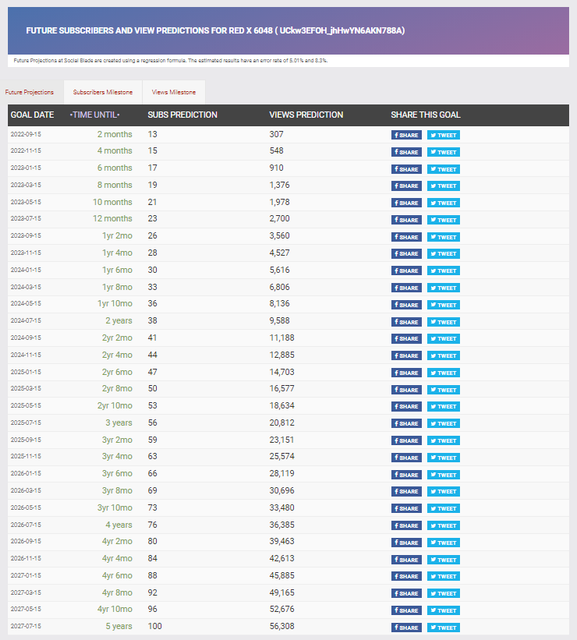Screen dimensions: 577x640
Task: Tweet the 3yr 10mo goal
Action: [x=444, y=509]
